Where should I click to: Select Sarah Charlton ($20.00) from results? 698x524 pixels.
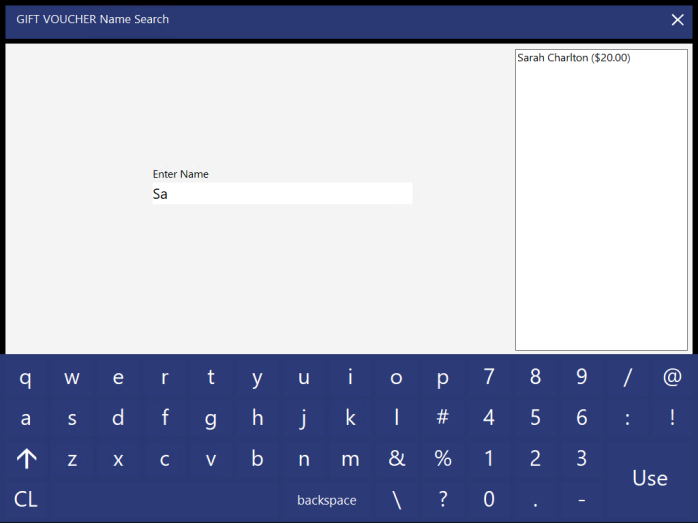tap(573, 58)
